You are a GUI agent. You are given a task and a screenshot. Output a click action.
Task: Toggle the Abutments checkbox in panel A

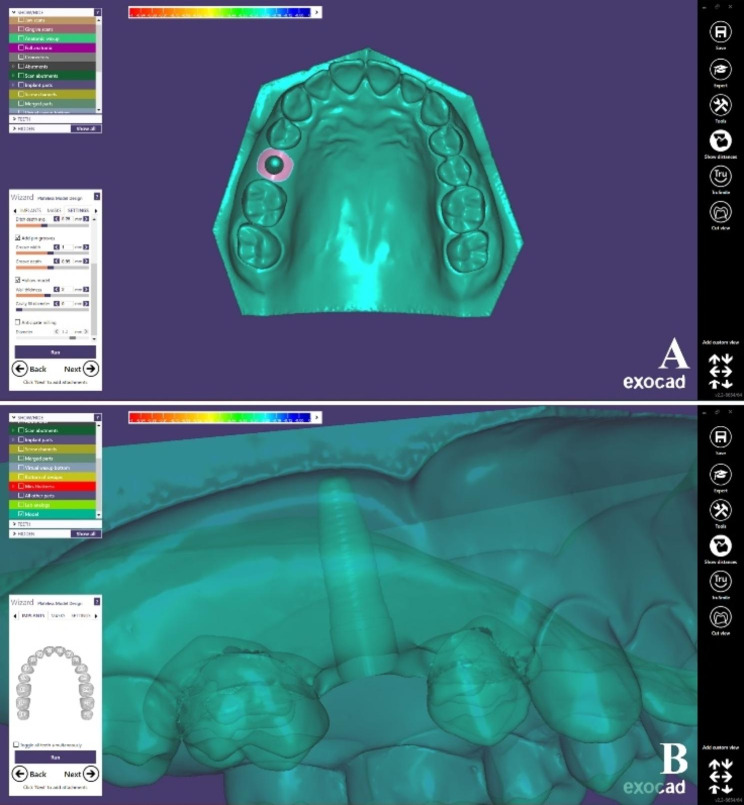pos(21,66)
